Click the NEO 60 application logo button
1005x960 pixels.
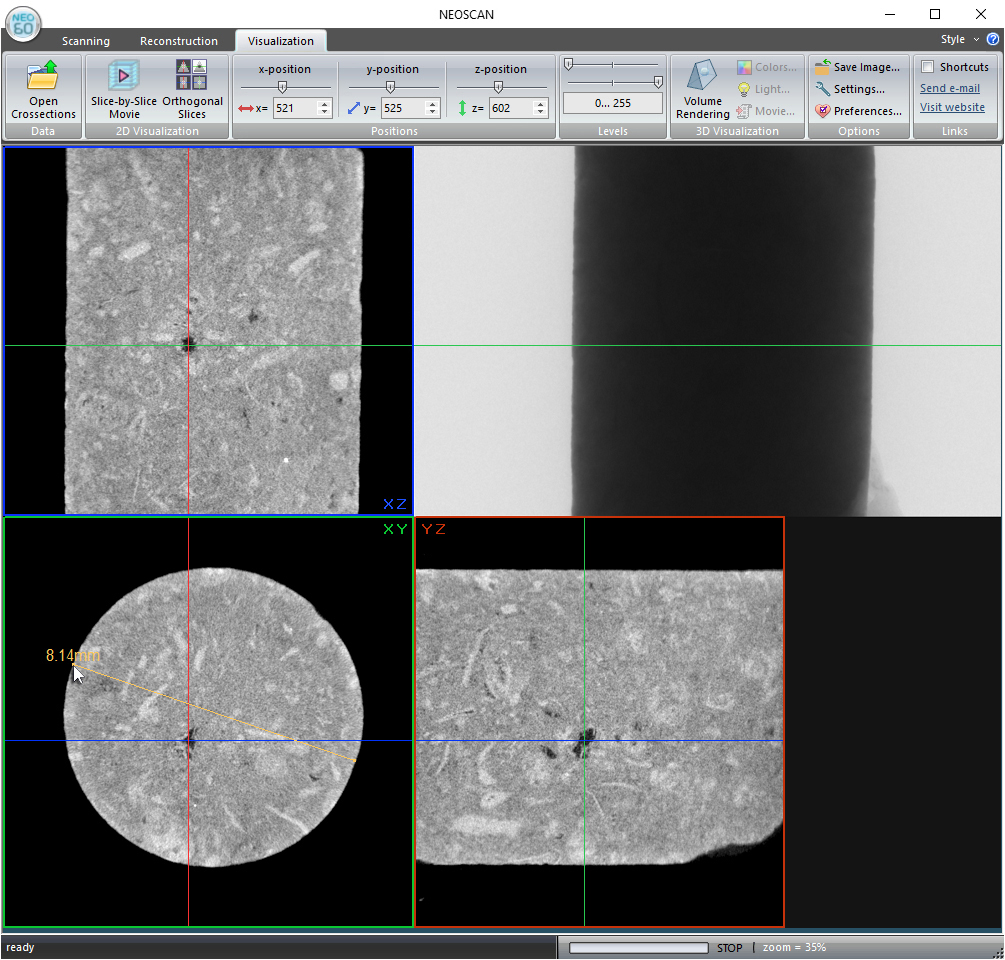[23, 26]
